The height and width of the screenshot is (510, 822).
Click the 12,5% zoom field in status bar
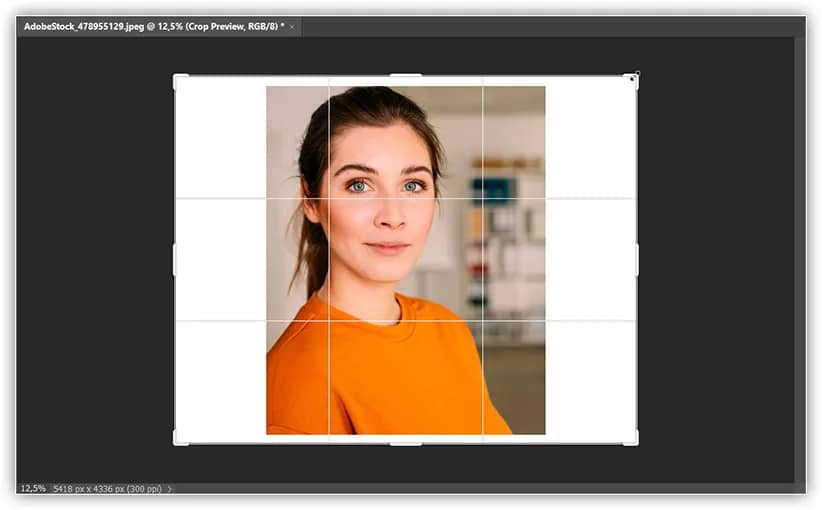point(33,489)
